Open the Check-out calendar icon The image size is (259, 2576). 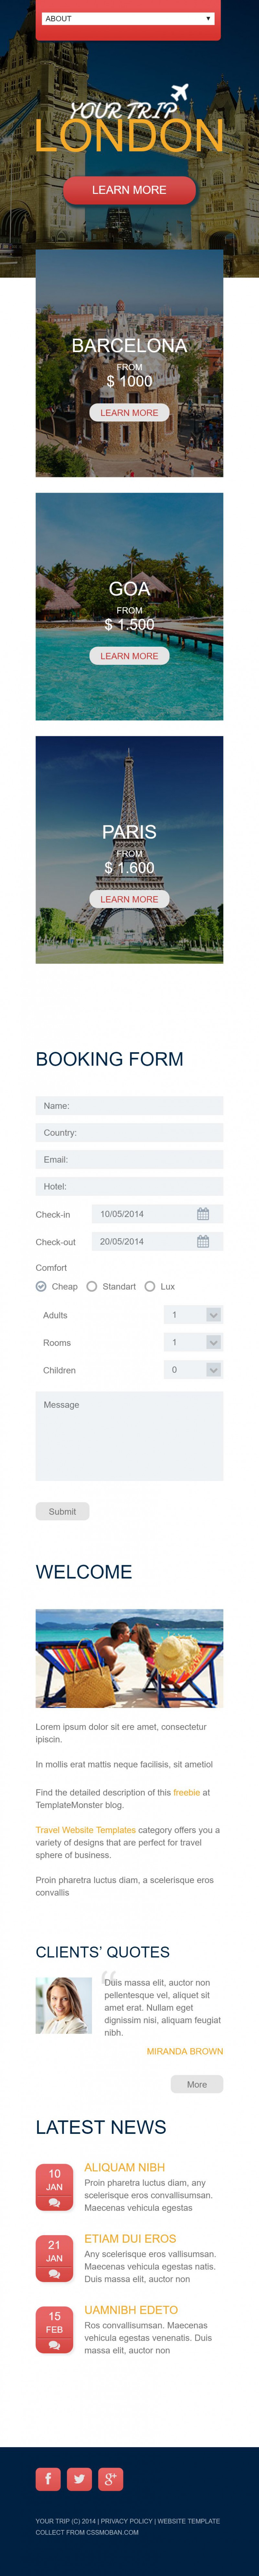tap(203, 1241)
